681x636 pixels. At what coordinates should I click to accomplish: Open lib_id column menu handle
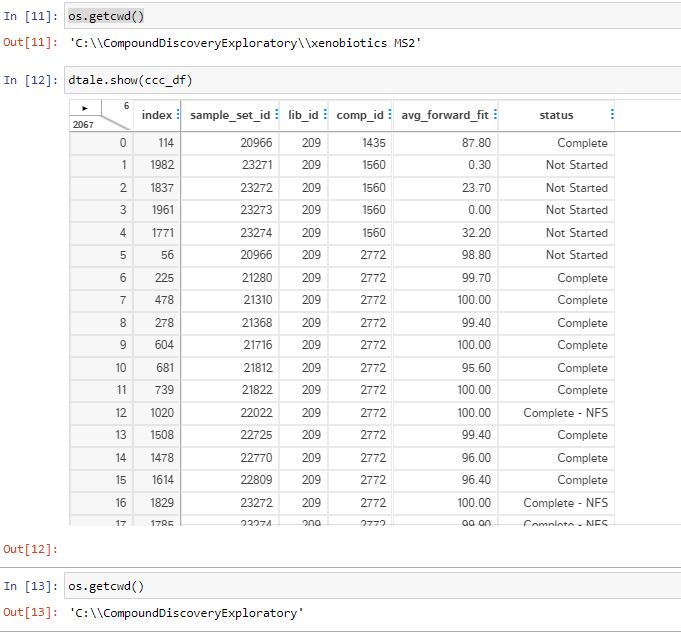pyautogui.click(x=325, y=114)
